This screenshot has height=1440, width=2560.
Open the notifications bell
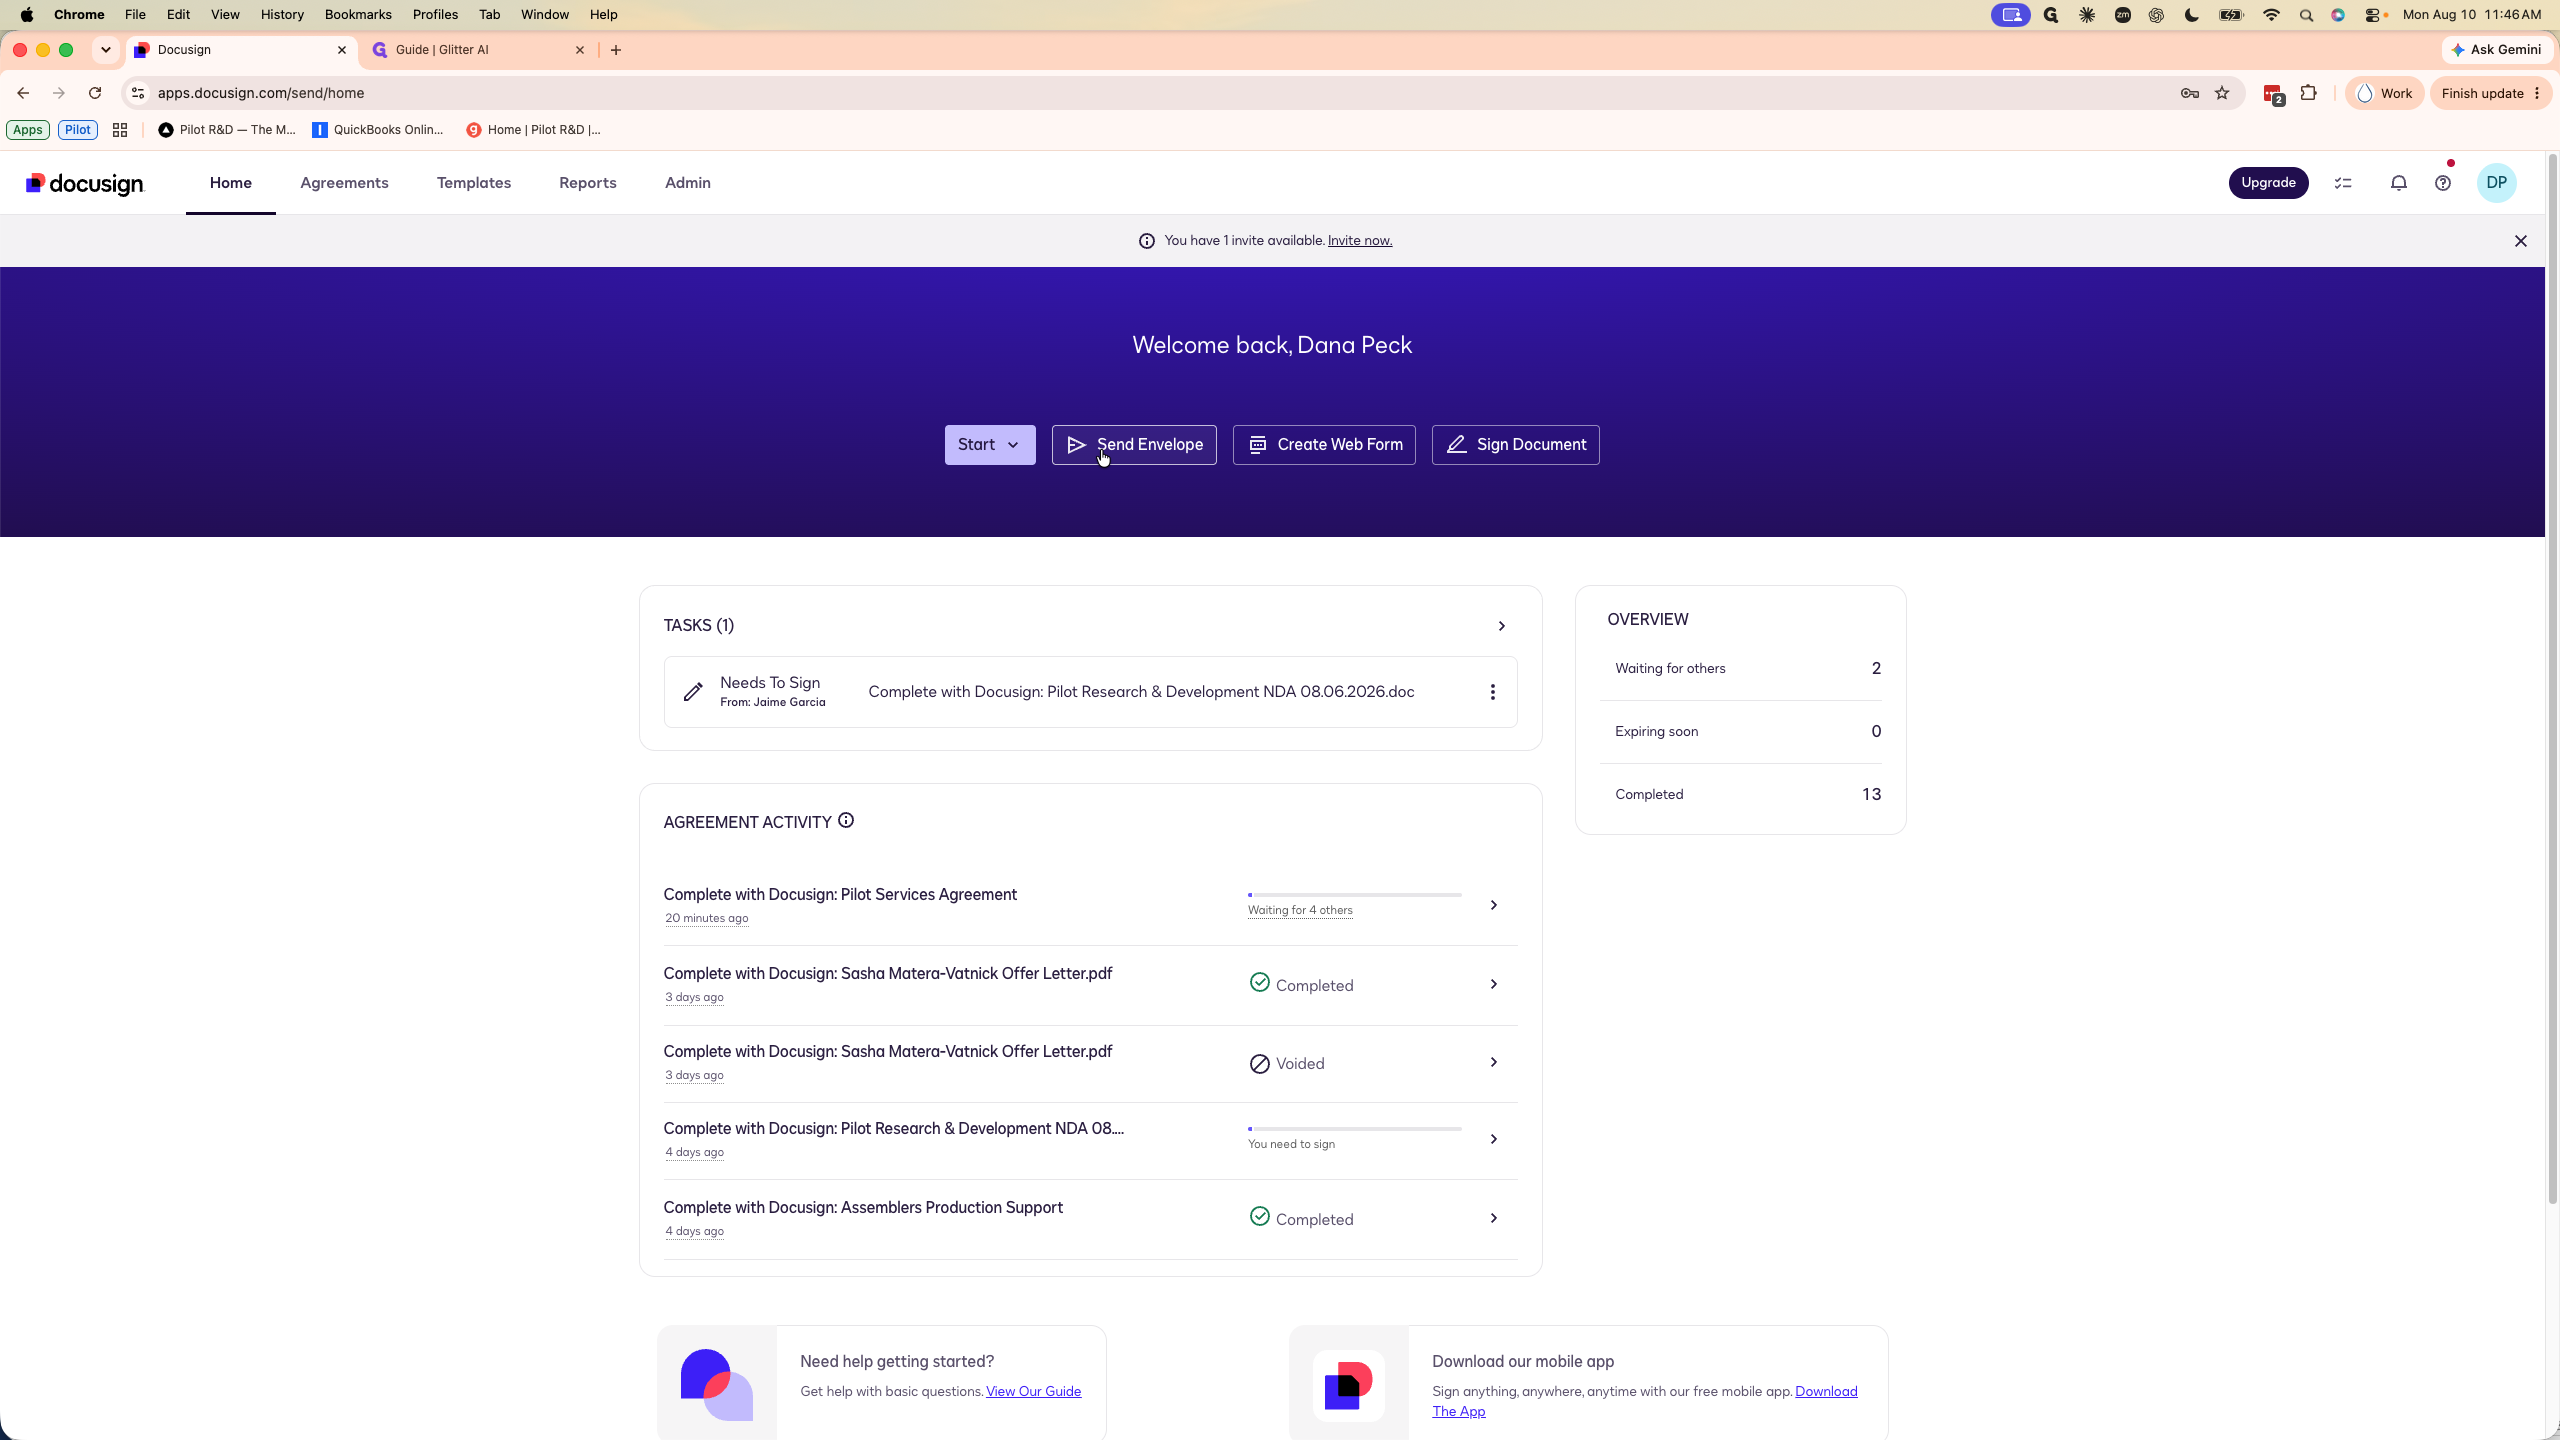point(2398,183)
